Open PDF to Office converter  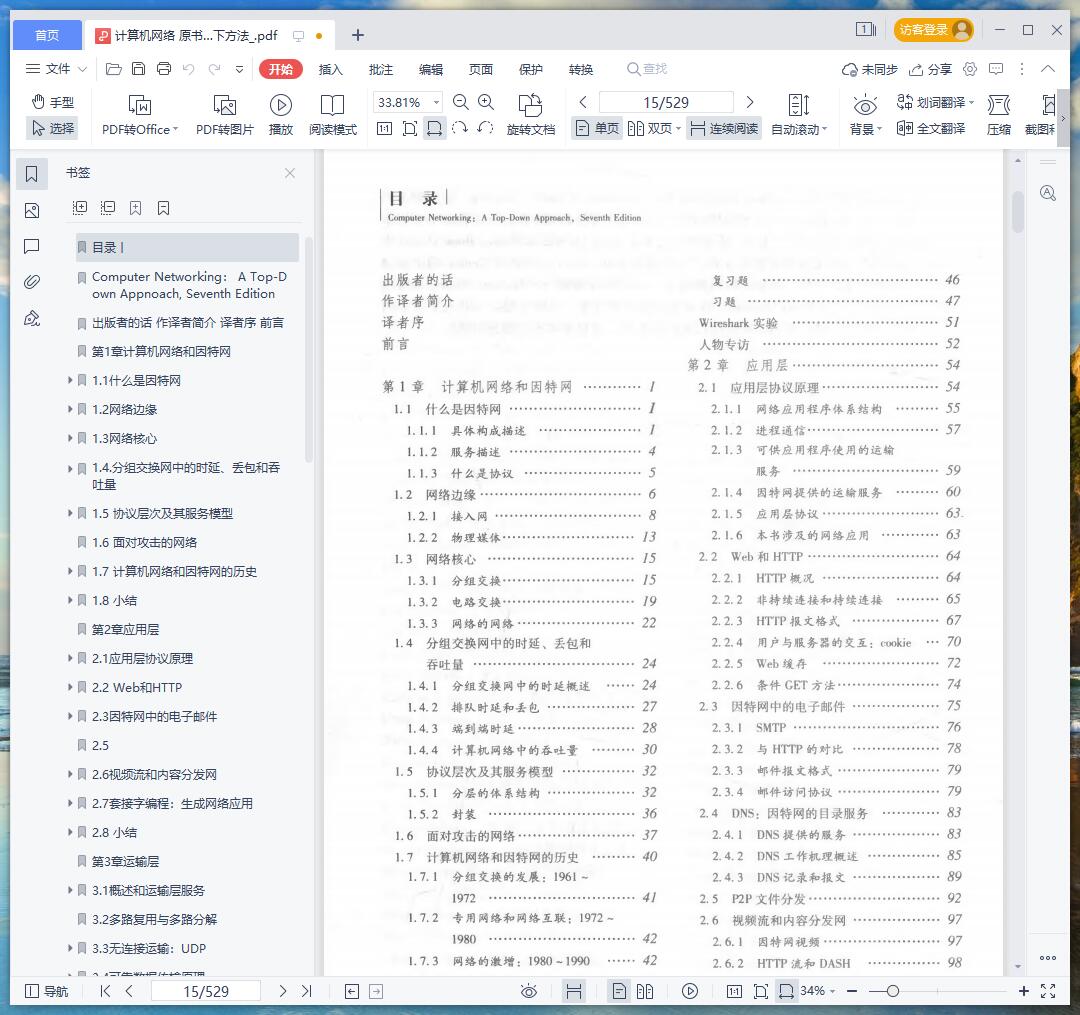tap(140, 115)
